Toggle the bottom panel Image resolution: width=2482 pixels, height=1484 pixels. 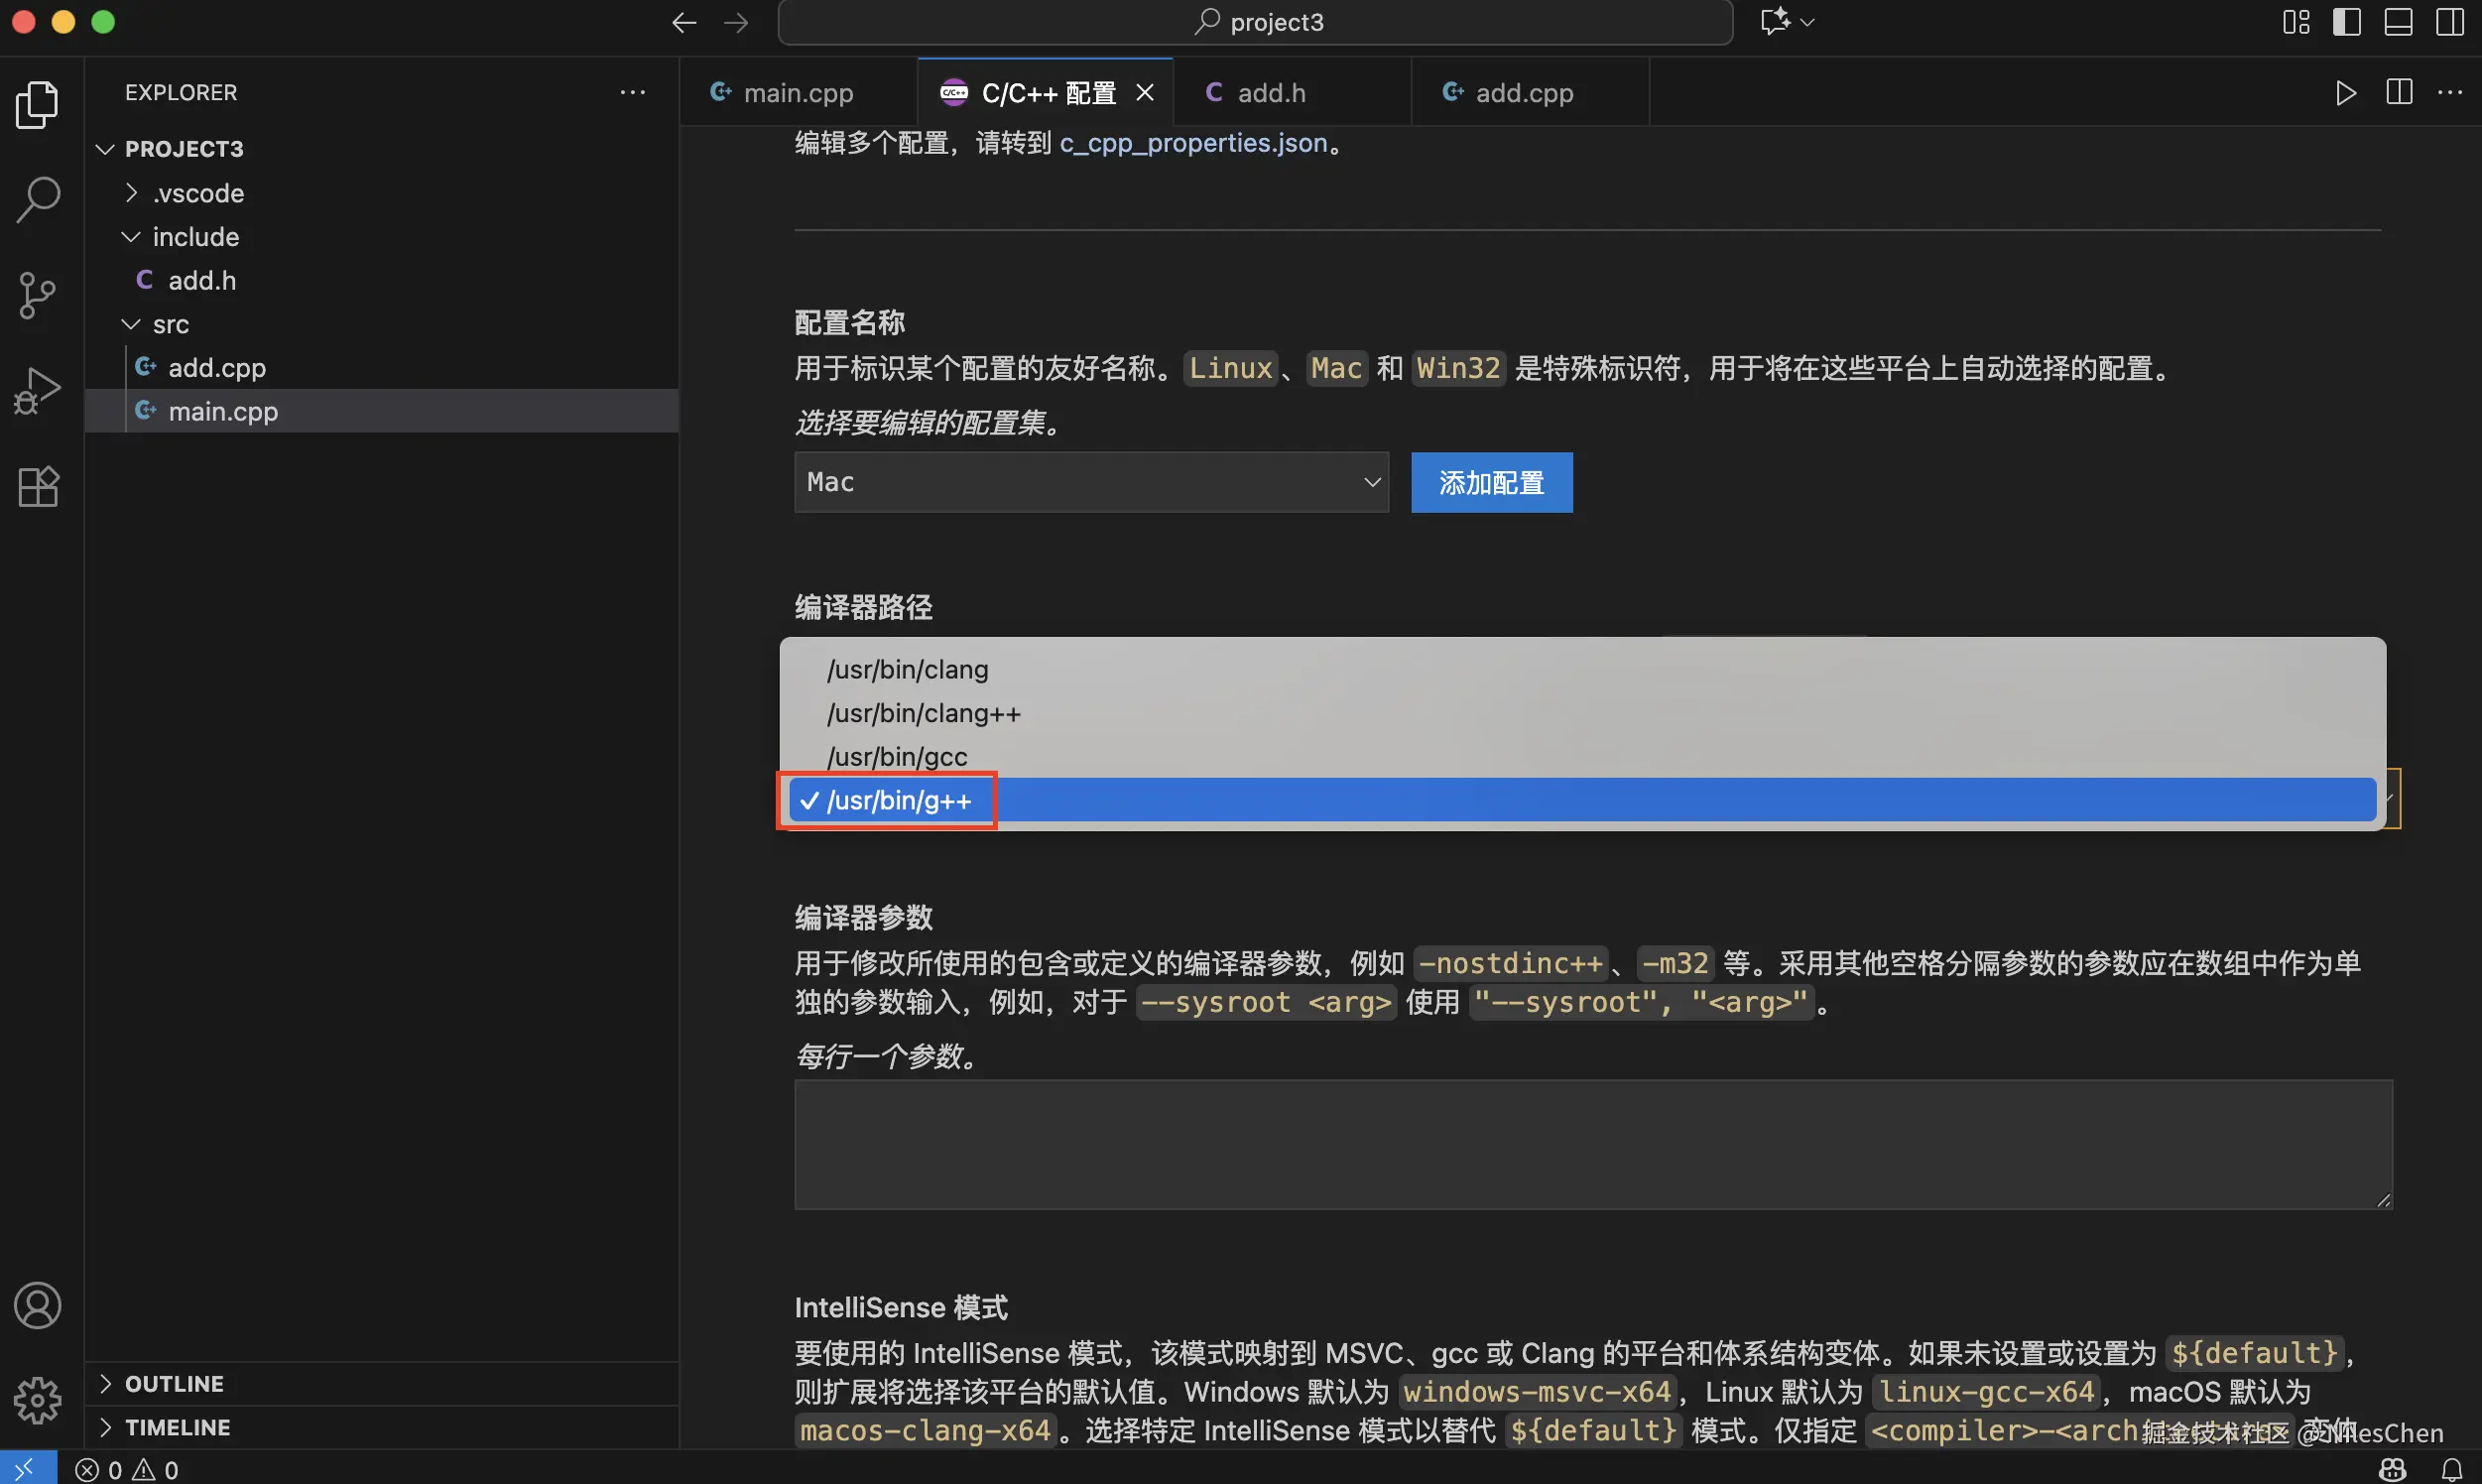2398,22
